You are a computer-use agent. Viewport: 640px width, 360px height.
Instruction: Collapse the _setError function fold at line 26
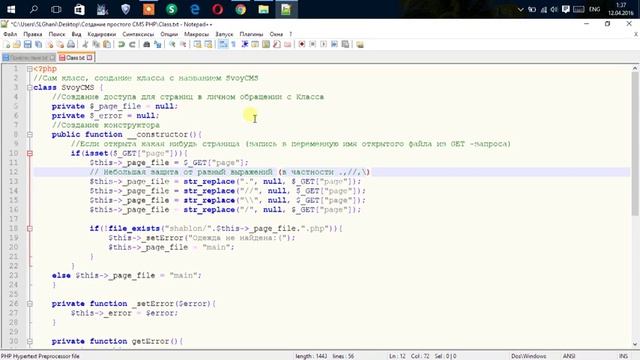coord(30,303)
